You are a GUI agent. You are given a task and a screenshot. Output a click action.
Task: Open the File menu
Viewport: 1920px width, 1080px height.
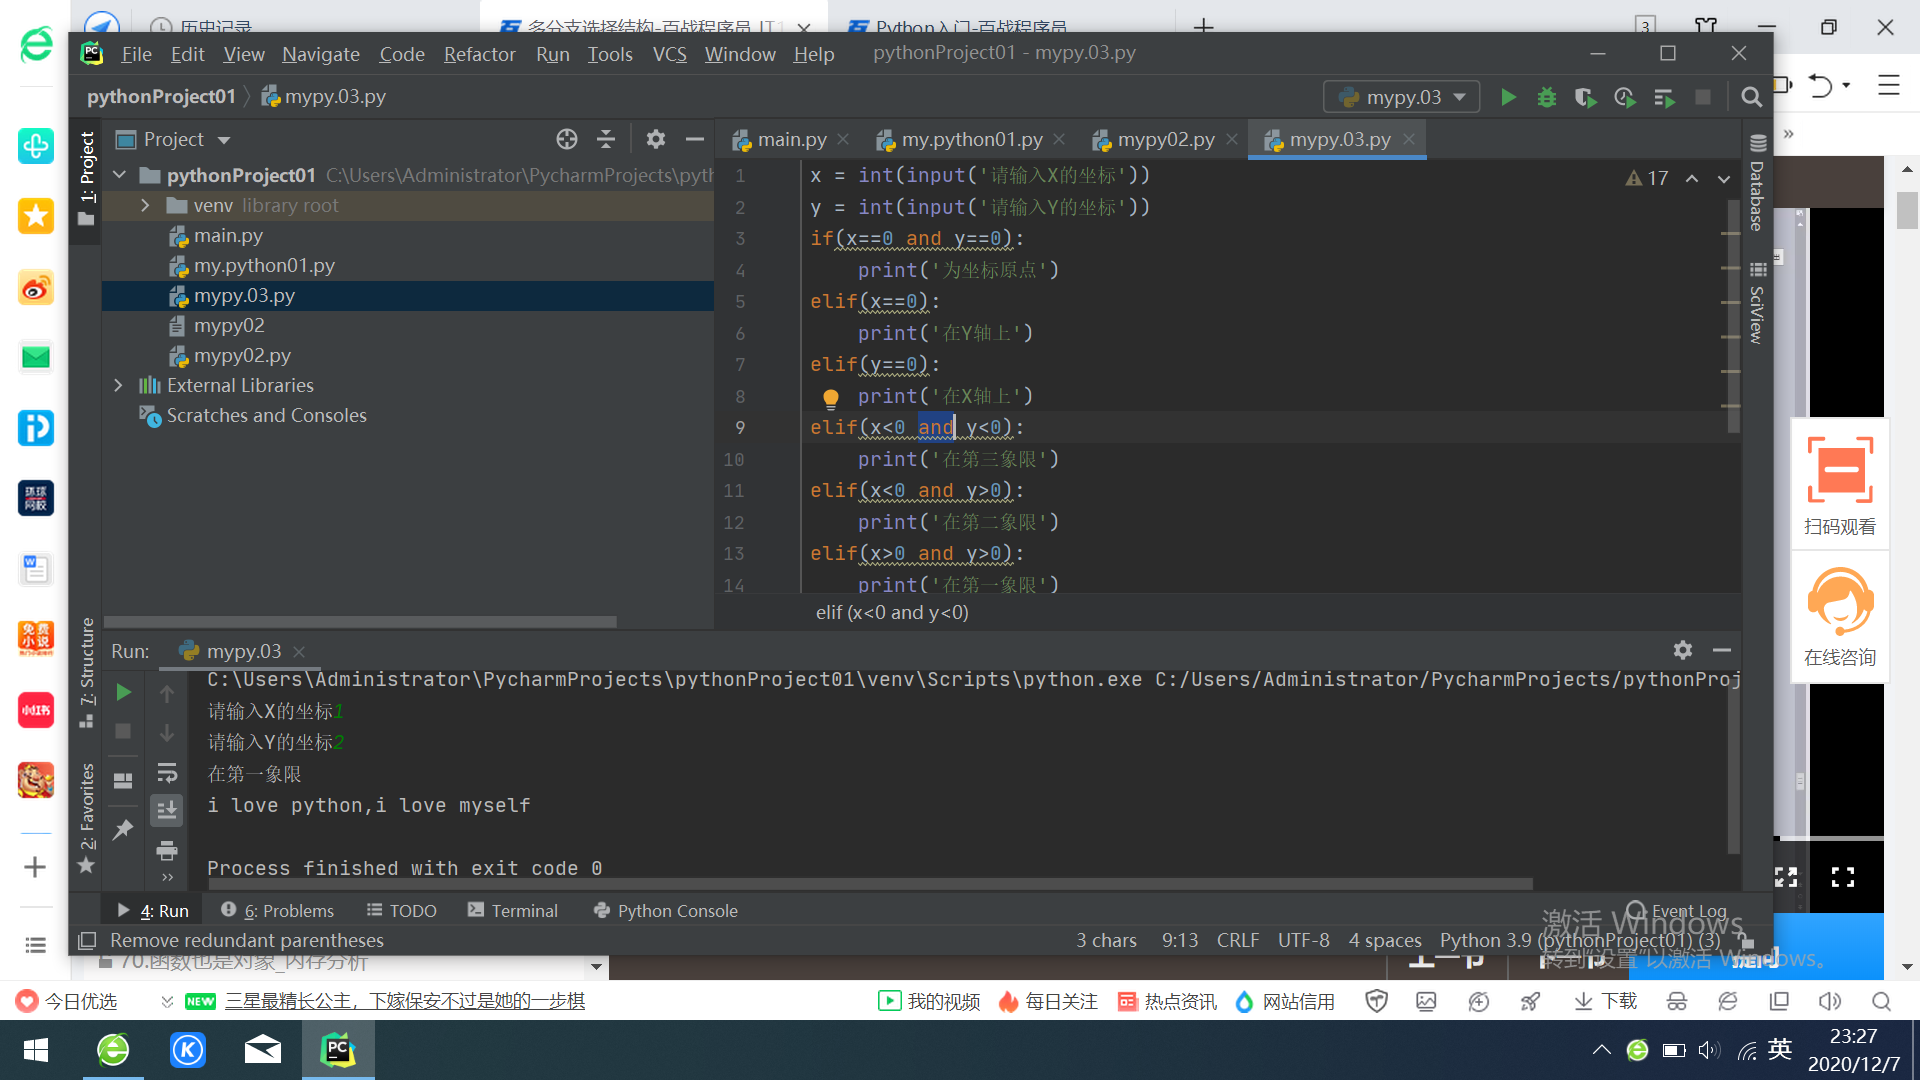(136, 54)
